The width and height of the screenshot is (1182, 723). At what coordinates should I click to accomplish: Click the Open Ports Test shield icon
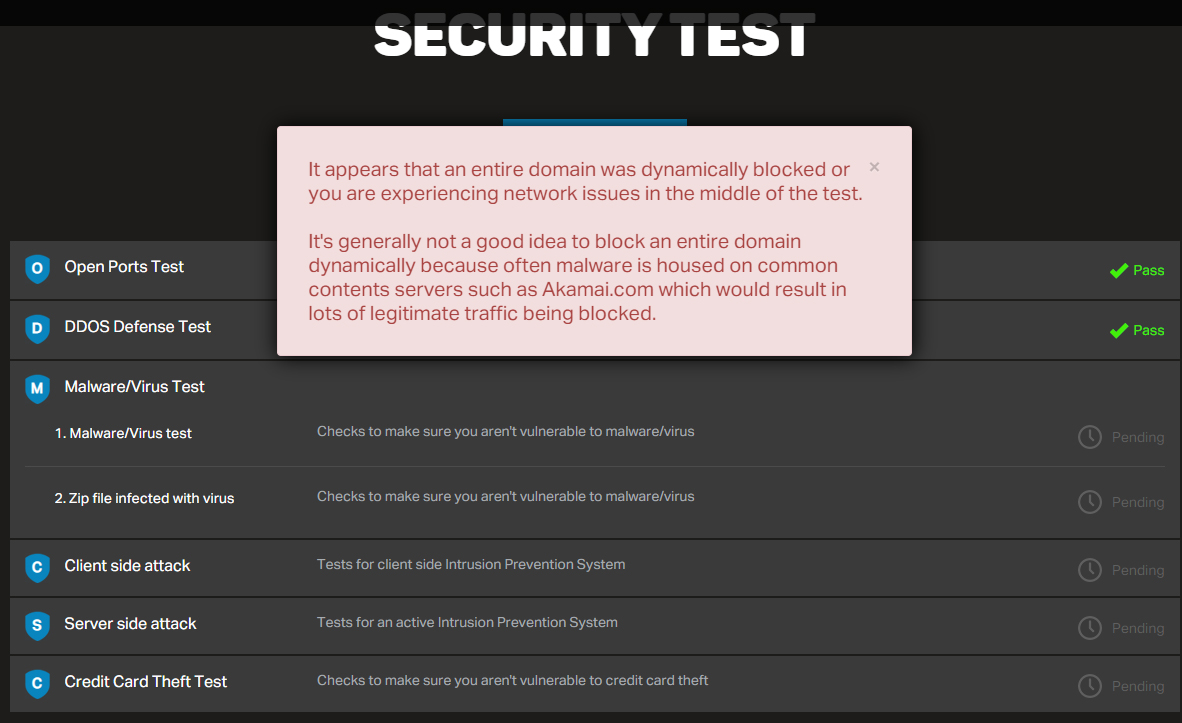click(37, 268)
